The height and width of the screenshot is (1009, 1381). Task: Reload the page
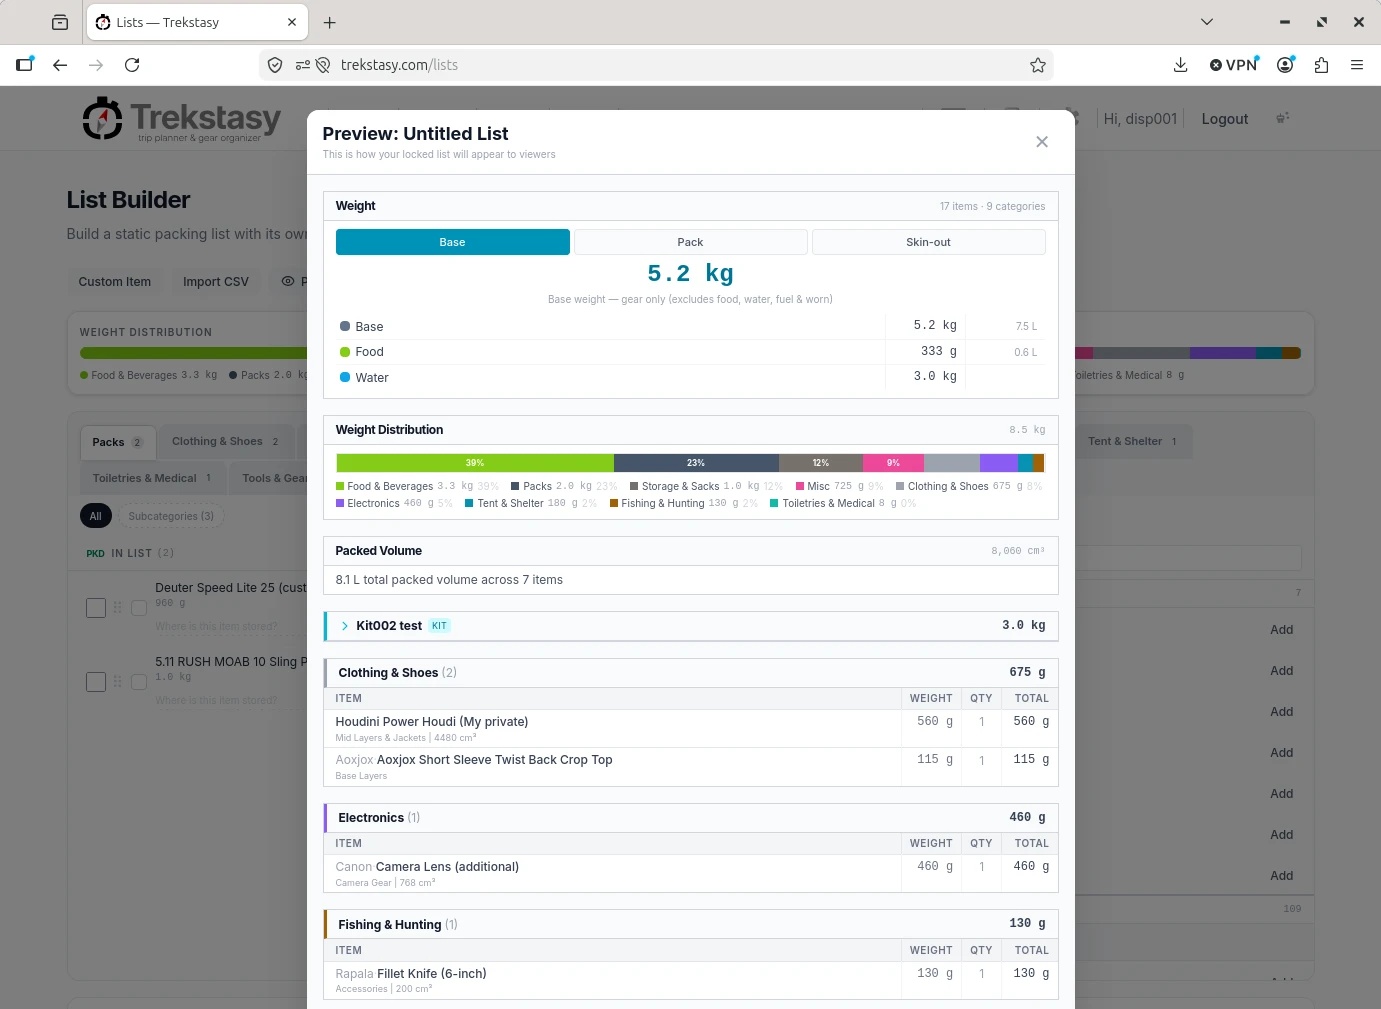pos(132,65)
